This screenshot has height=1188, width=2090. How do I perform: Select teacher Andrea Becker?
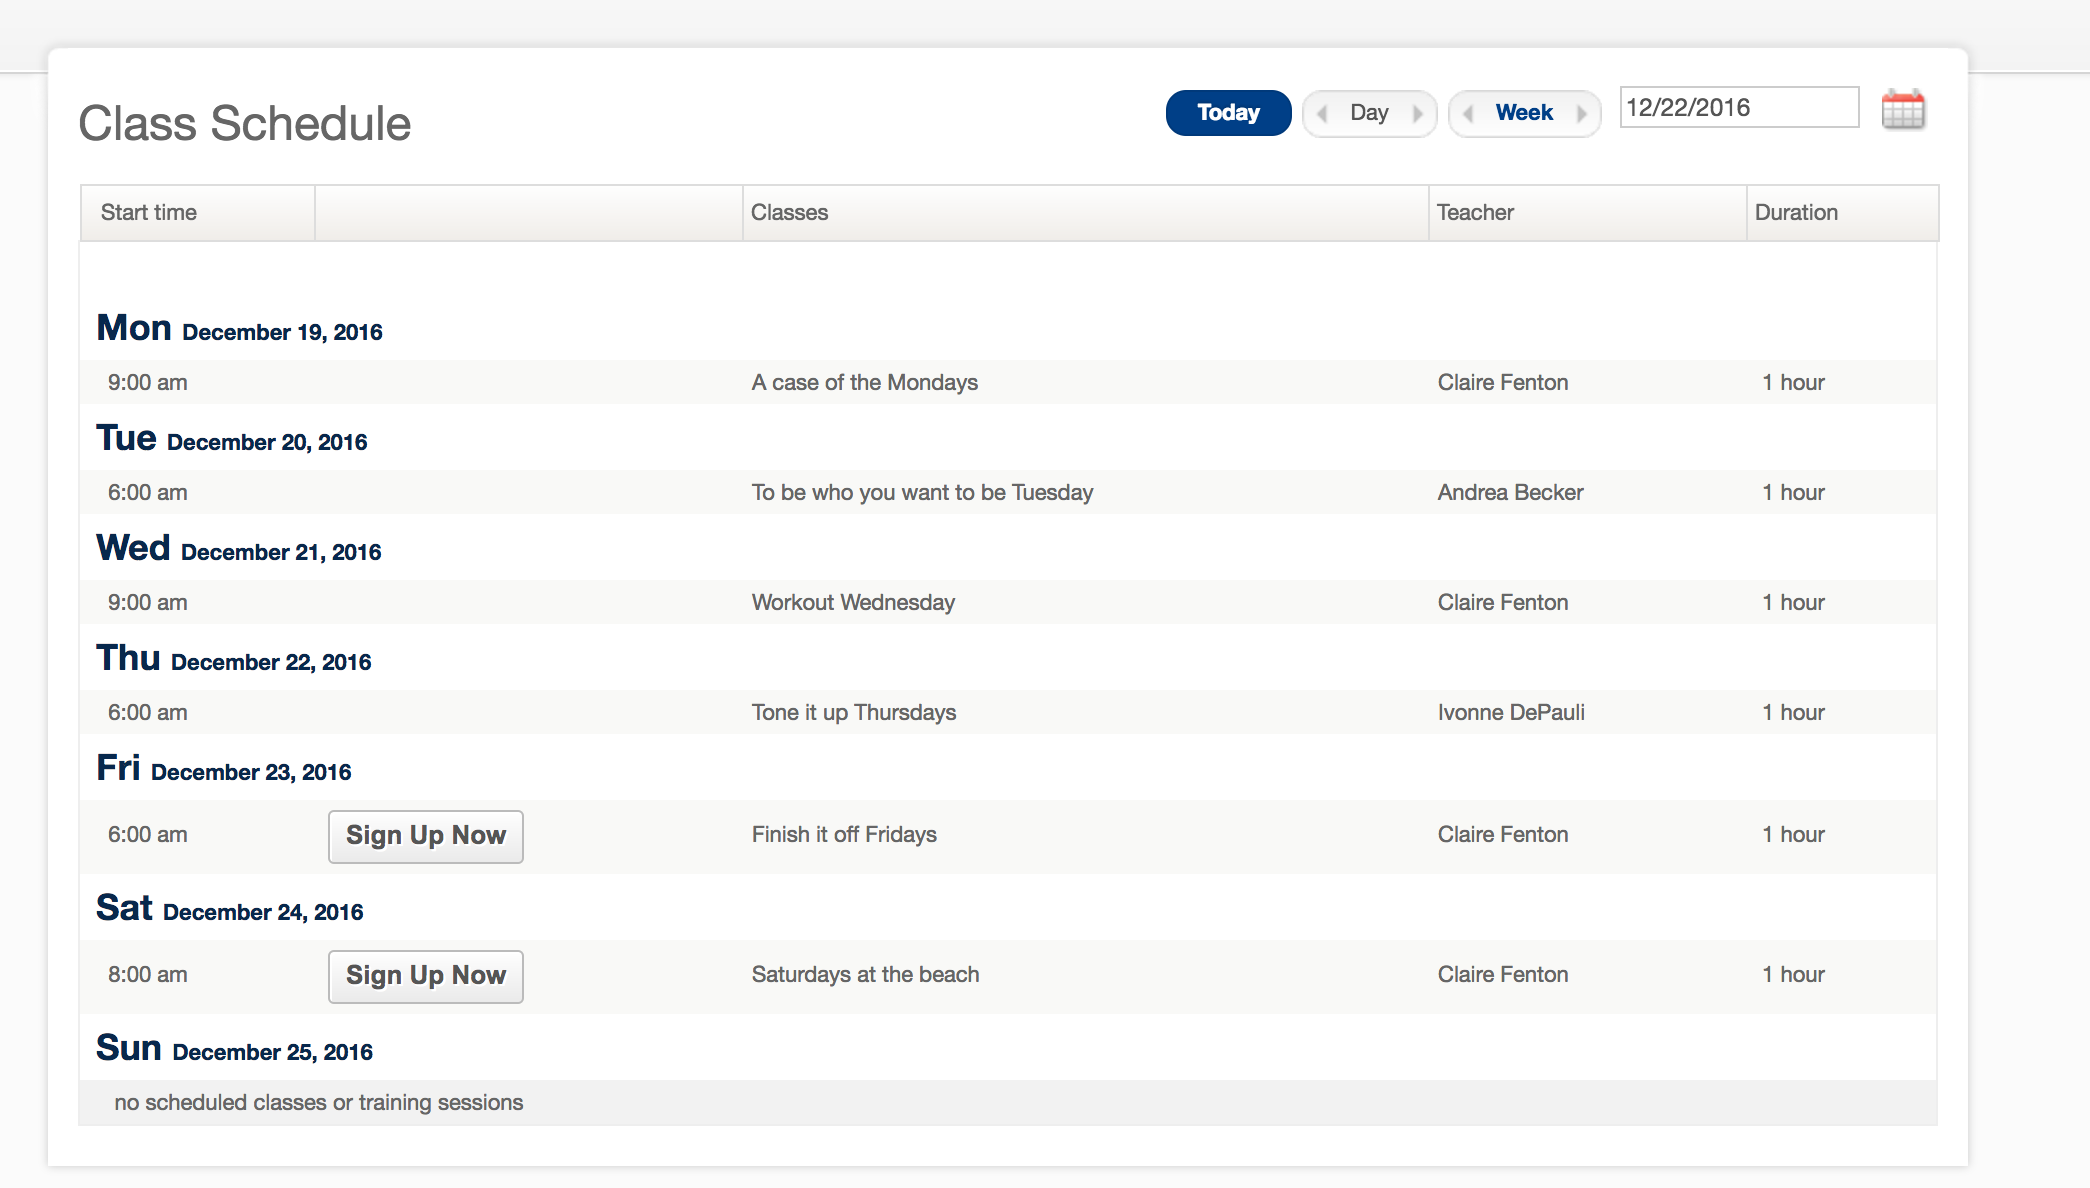1510,493
